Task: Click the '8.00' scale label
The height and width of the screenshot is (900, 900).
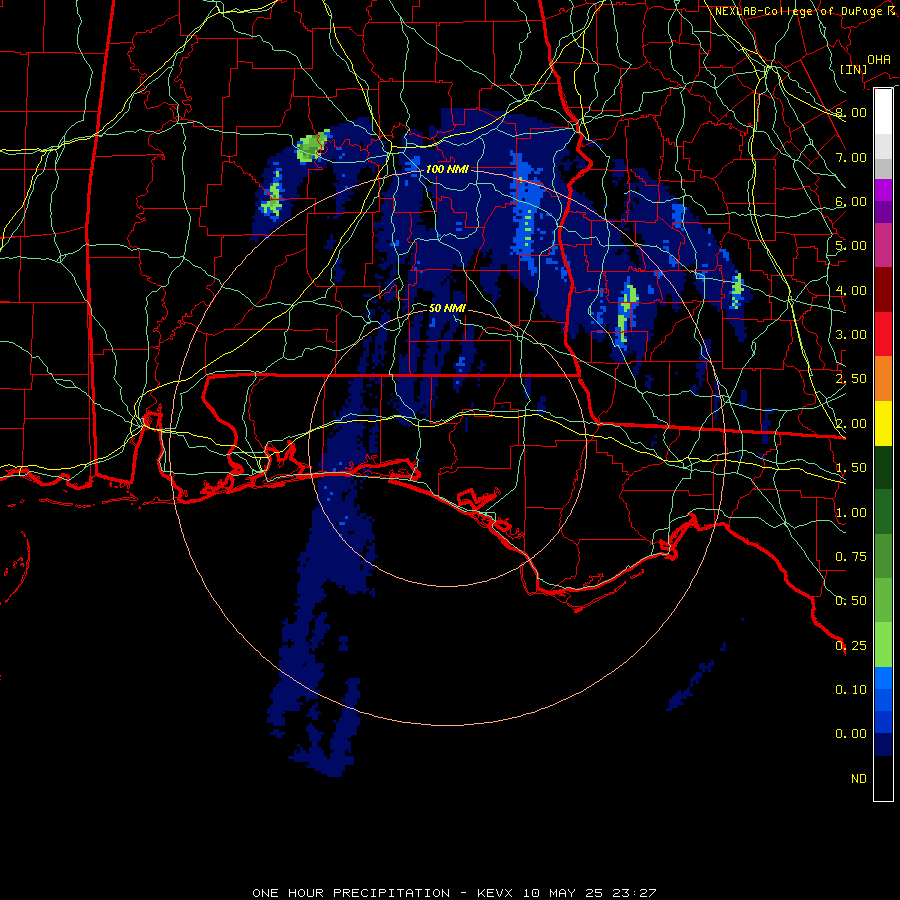Action: 851,112
